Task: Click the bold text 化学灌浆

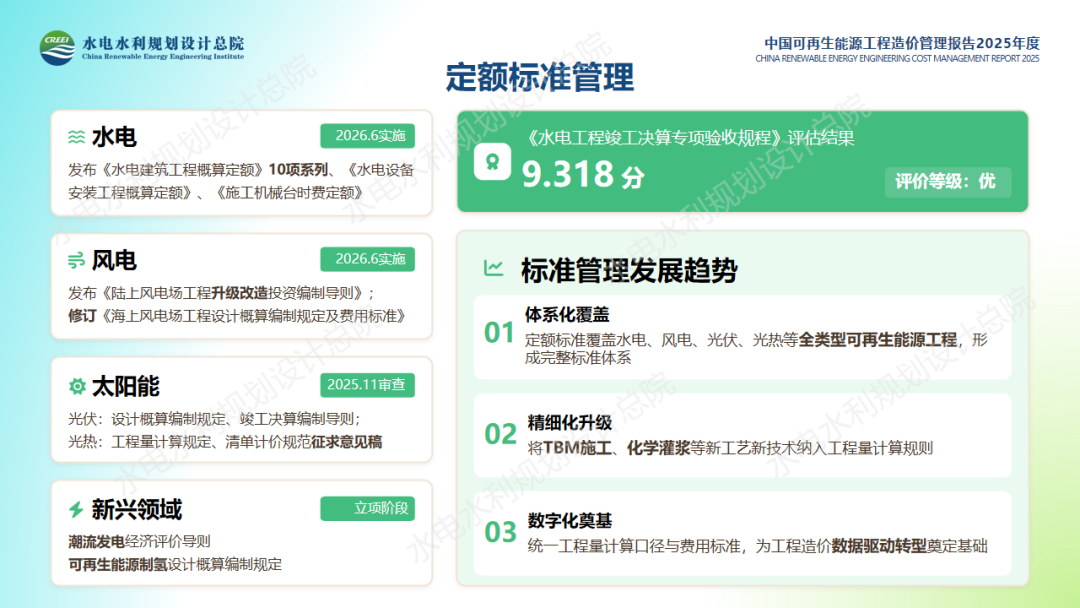Action: [x=658, y=448]
